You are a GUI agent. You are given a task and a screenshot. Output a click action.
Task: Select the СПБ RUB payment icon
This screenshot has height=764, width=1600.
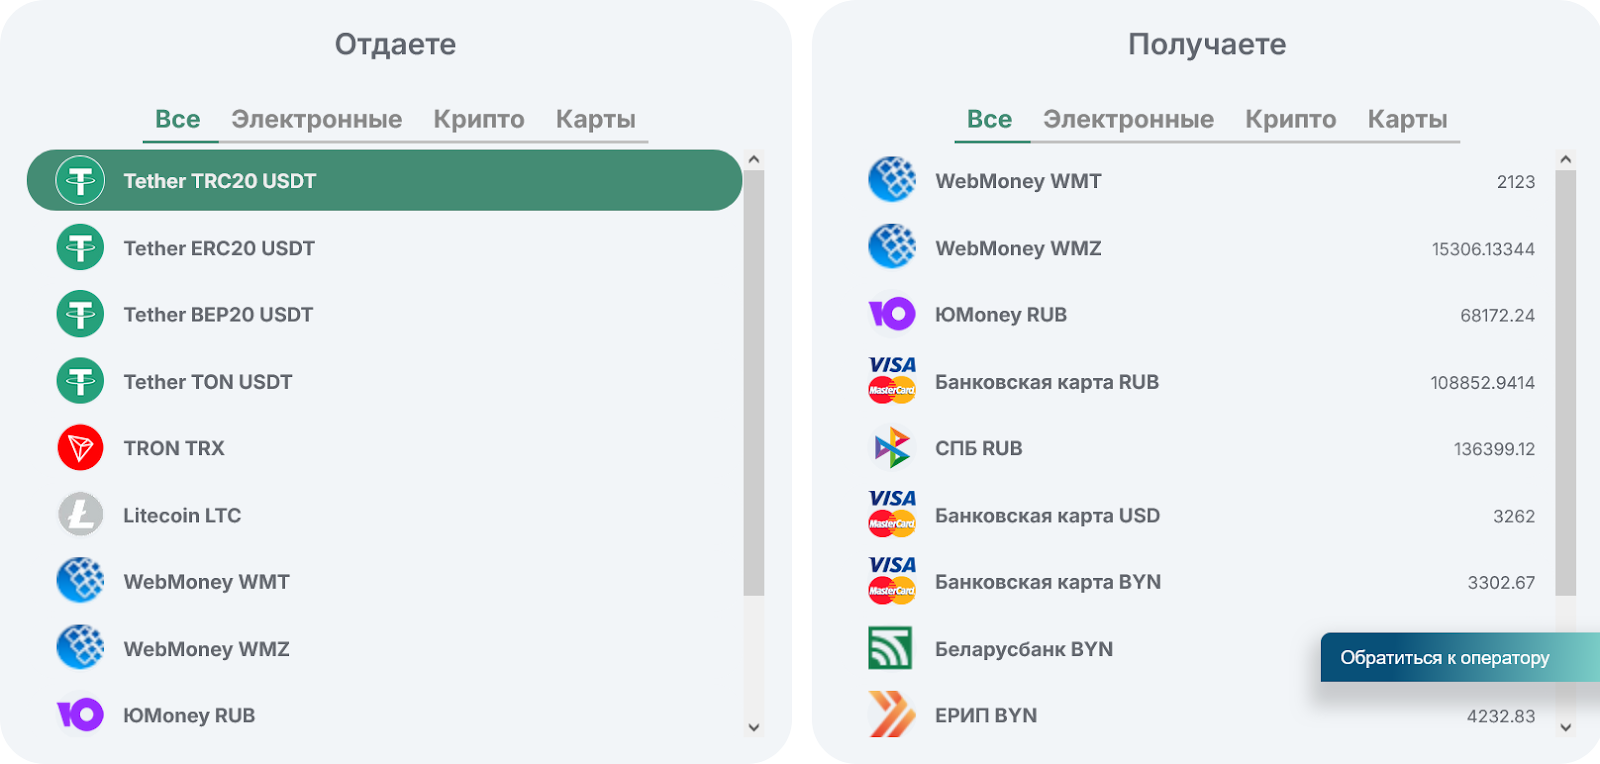892,448
